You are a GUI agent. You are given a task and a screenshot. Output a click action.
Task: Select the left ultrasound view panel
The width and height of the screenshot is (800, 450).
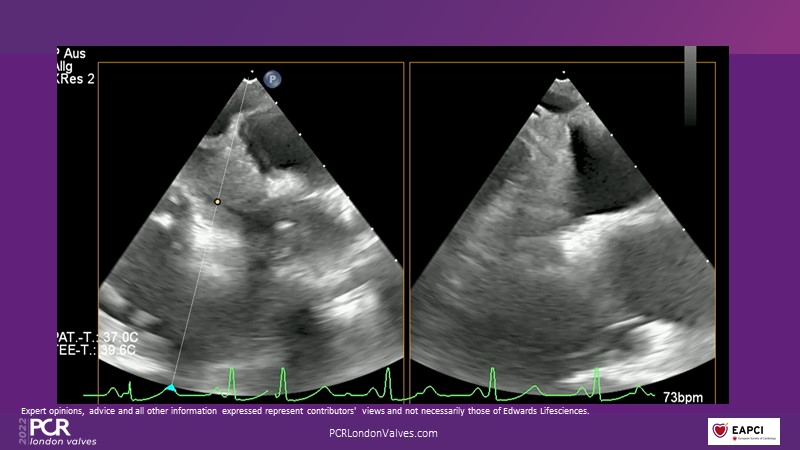coord(250,230)
